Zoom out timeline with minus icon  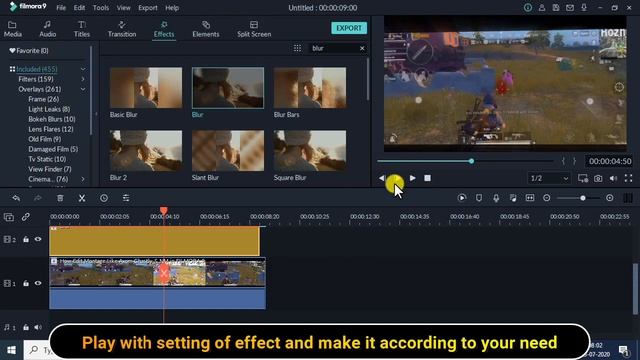click(547, 198)
